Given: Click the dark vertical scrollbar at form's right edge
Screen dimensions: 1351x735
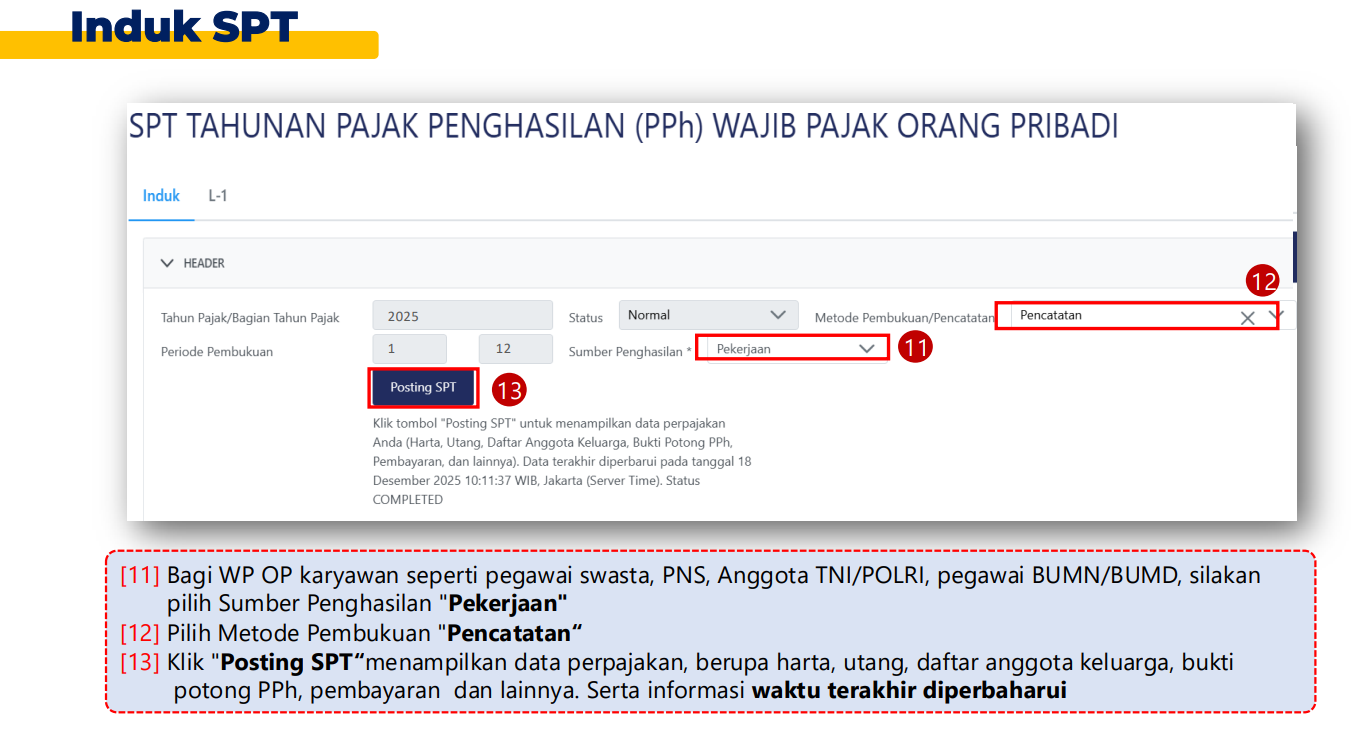Looking at the screenshot, I should pyautogui.click(x=1294, y=257).
